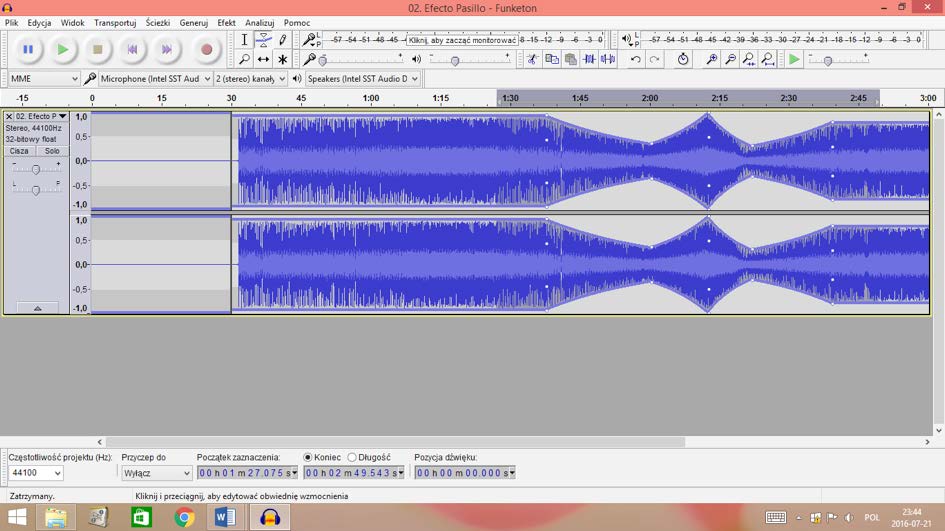945x531 pixels.
Task: Click the Fit Project zoom icon
Action: tap(768, 59)
